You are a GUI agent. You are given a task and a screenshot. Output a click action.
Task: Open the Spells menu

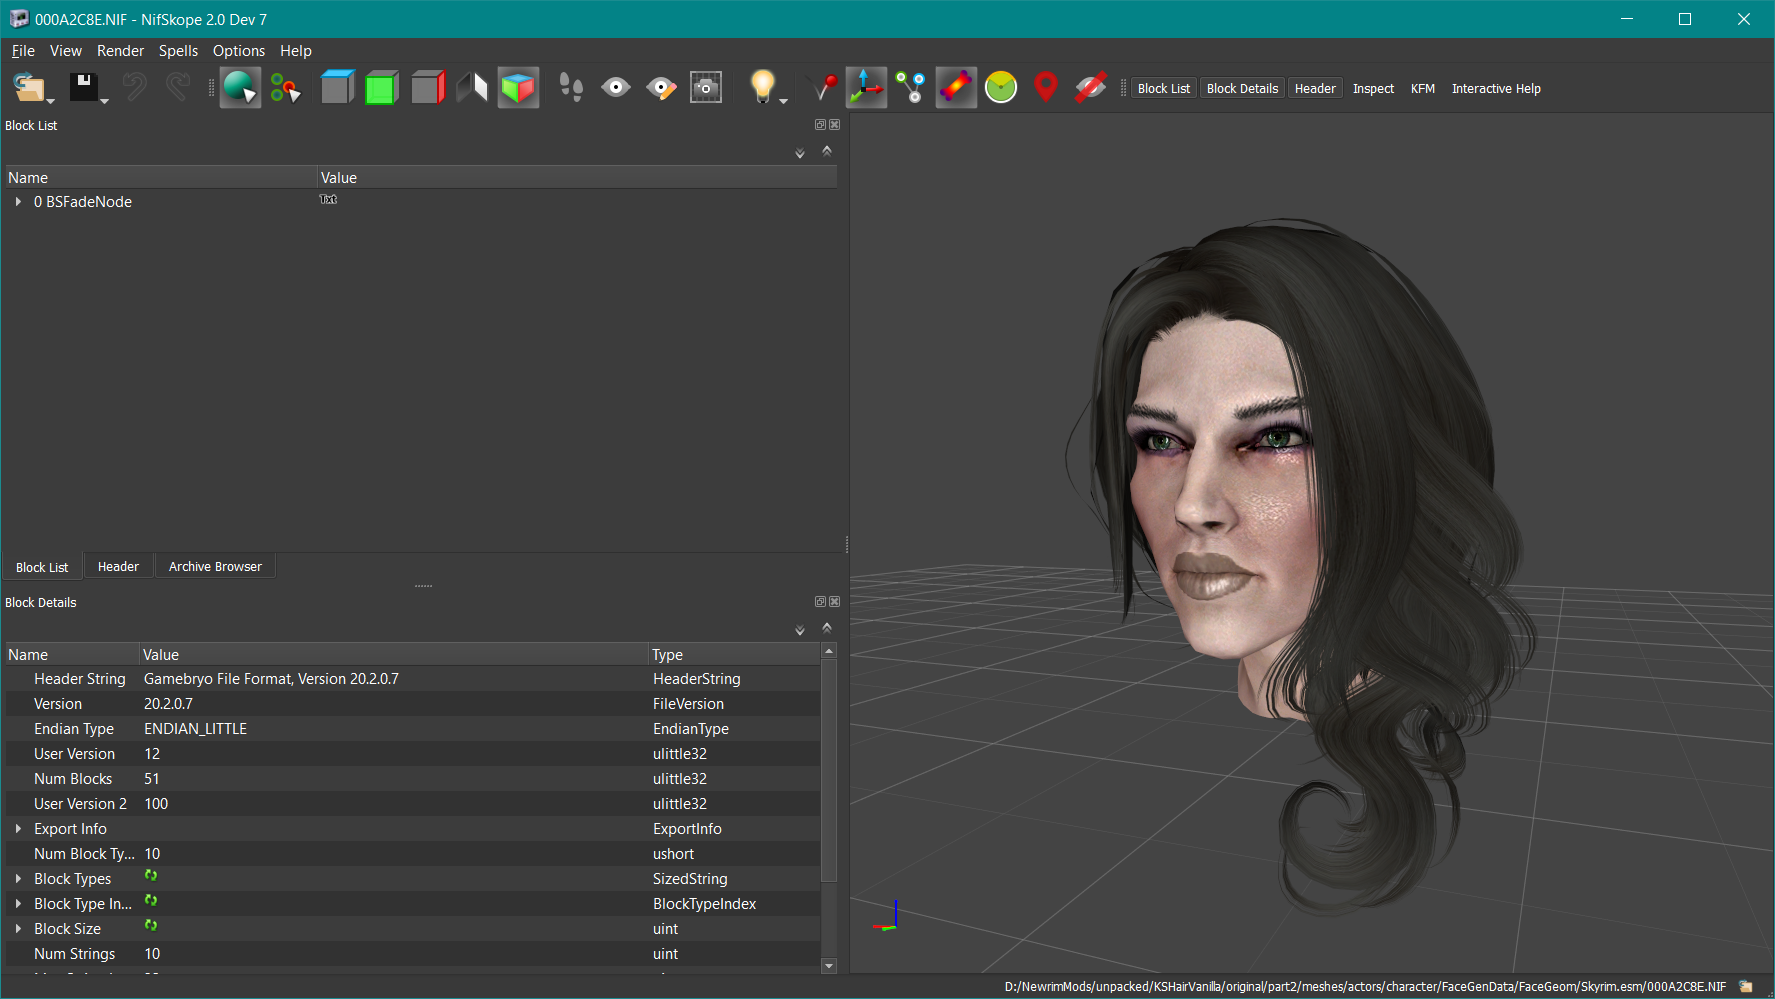tap(178, 51)
